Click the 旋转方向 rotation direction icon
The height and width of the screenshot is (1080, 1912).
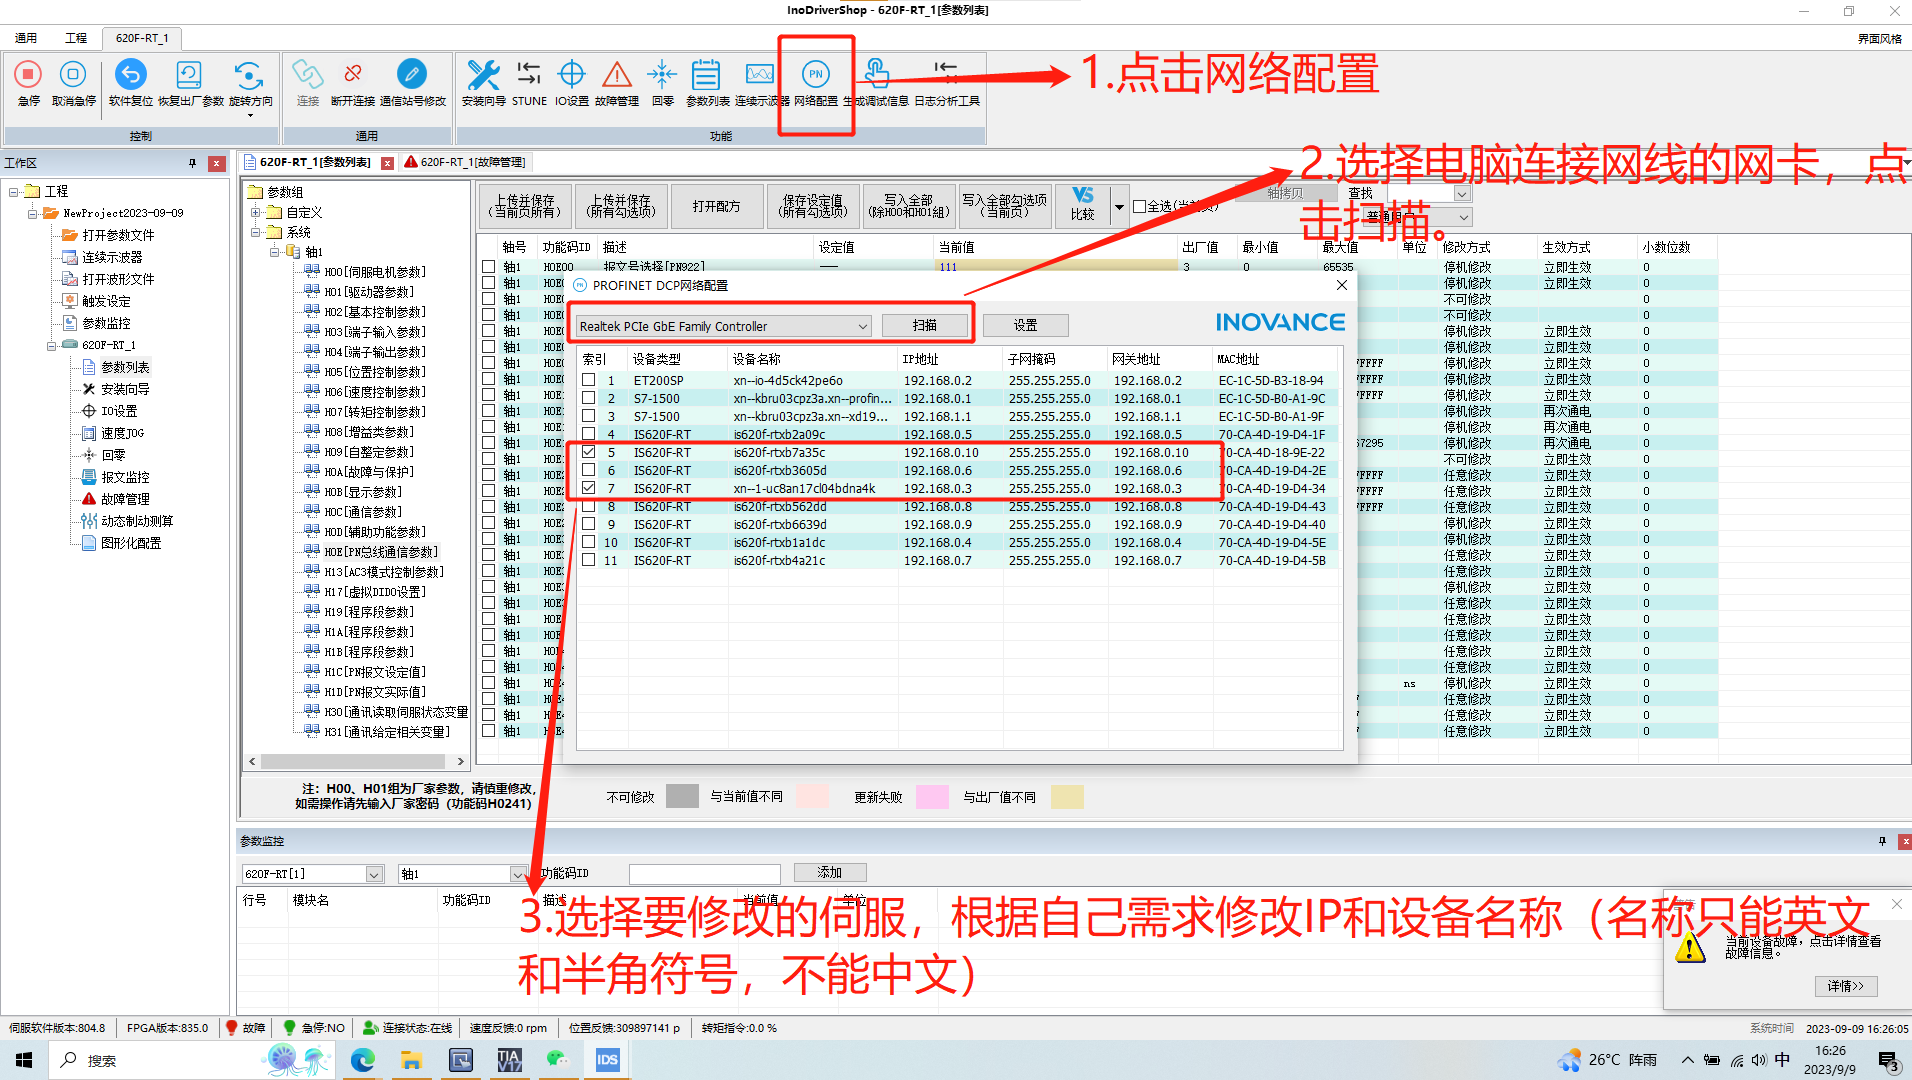(248, 75)
